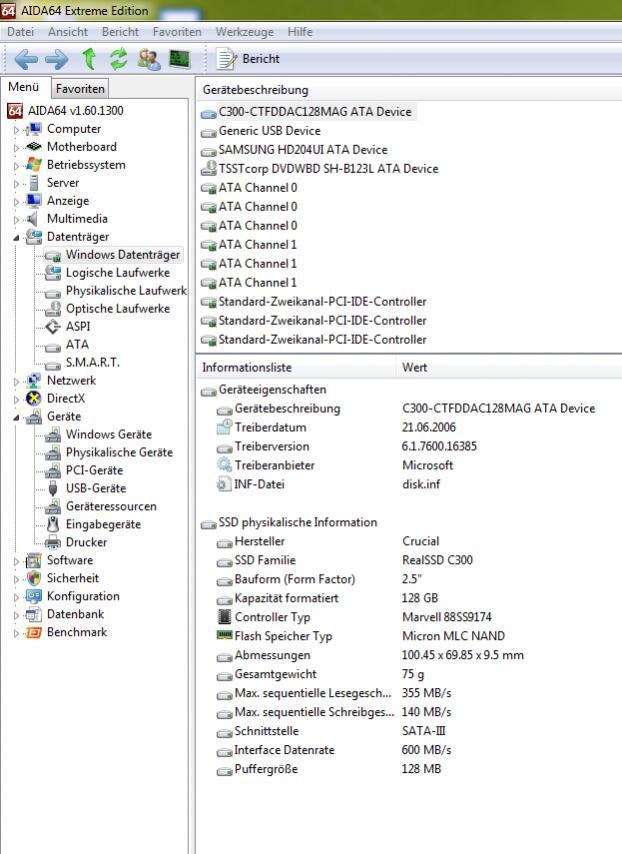Viewport: 622px width, 854px height.
Task: Click the Flash Speicher Typ memory icon
Action: (x=224, y=635)
